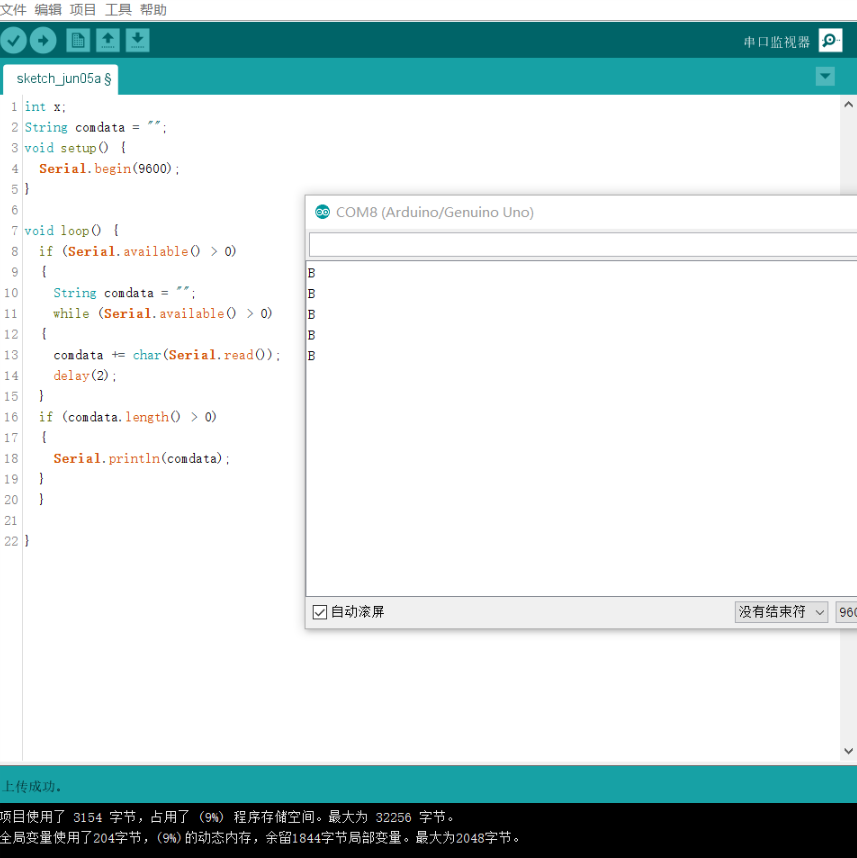The height and width of the screenshot is (858, 857).
Task: Open the Serial Monitor magnifier icon
Action: (x=830, y=40)
